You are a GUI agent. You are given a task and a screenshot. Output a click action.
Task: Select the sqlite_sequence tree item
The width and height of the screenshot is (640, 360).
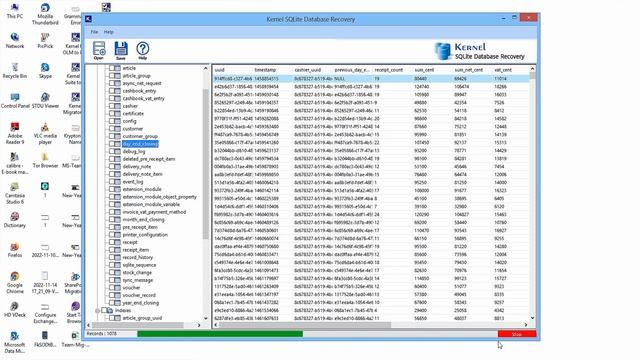[139, 265]
